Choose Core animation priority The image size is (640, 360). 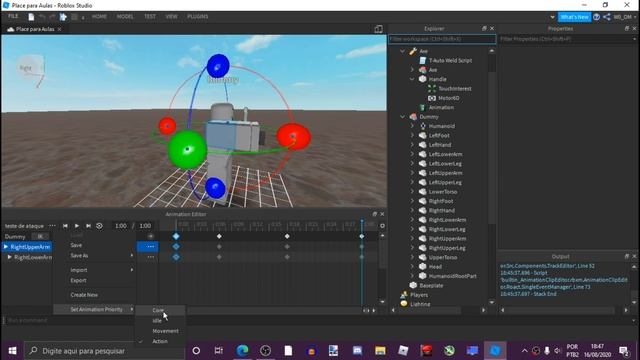(x=160, y=310)
